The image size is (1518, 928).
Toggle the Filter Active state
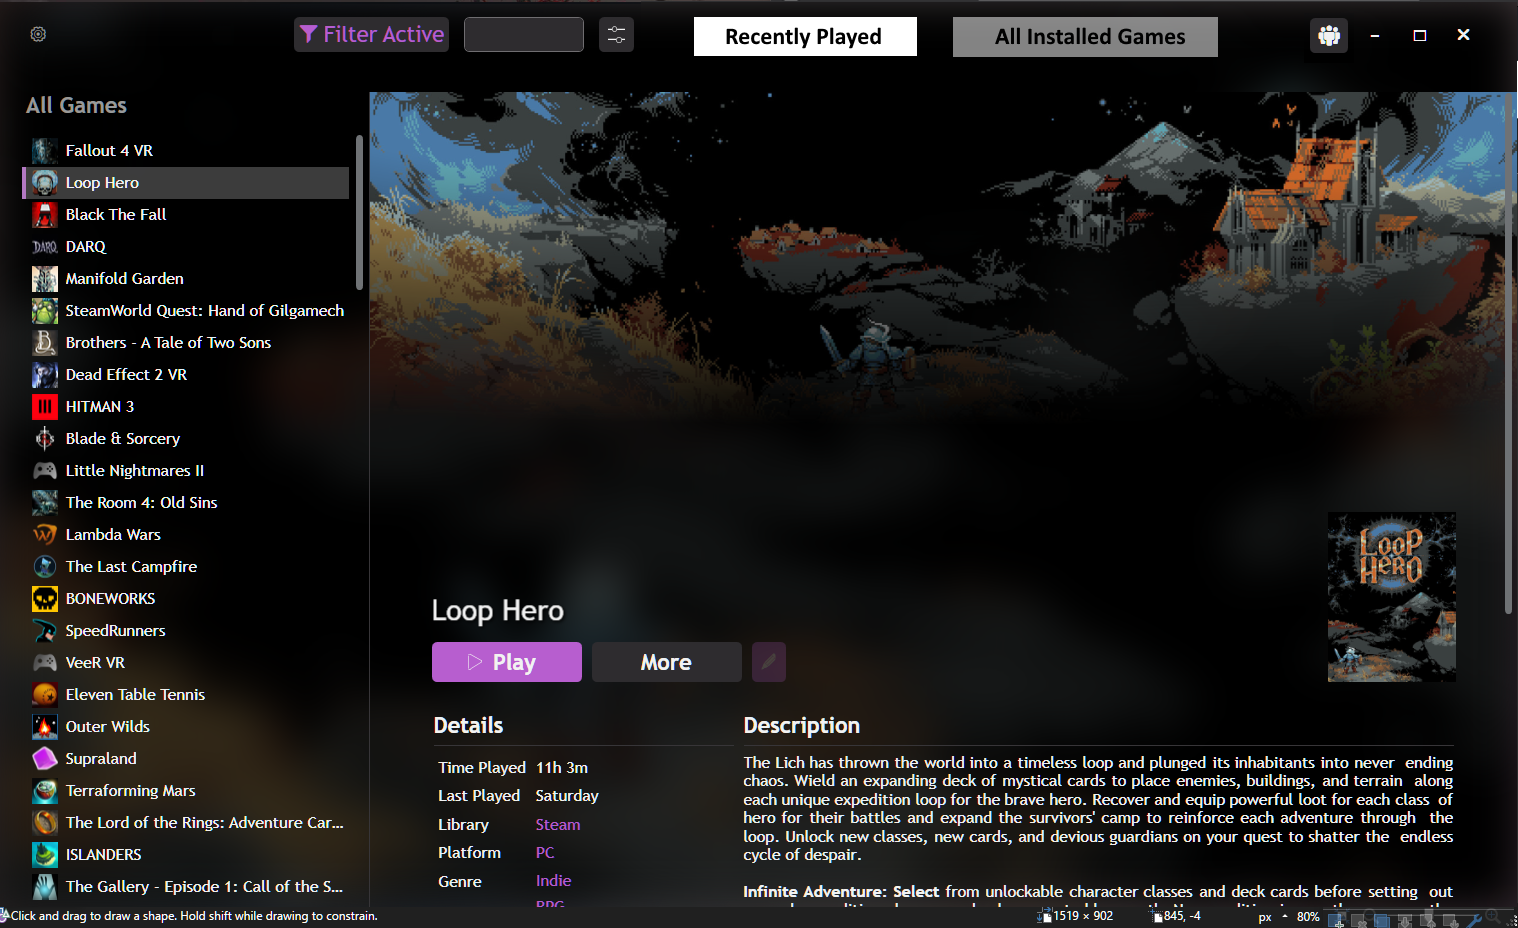pos(371,33)
